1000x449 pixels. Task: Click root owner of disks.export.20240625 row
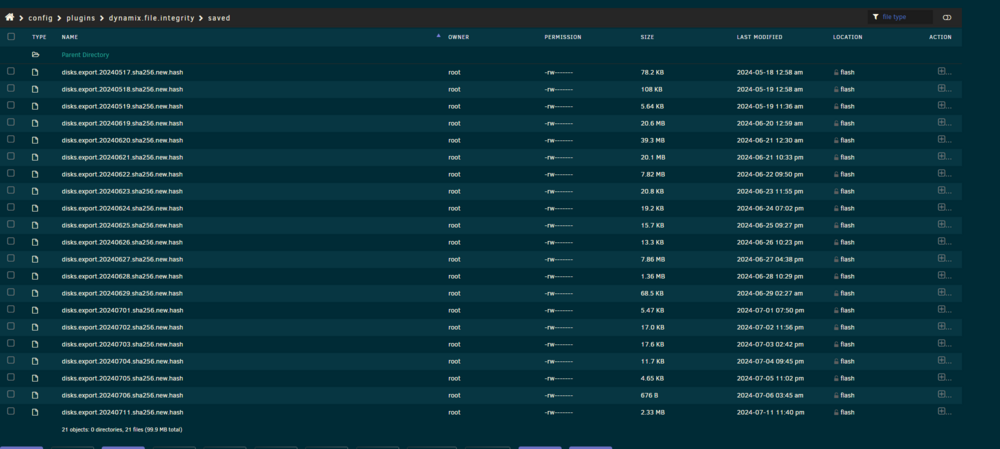(454, 225)
